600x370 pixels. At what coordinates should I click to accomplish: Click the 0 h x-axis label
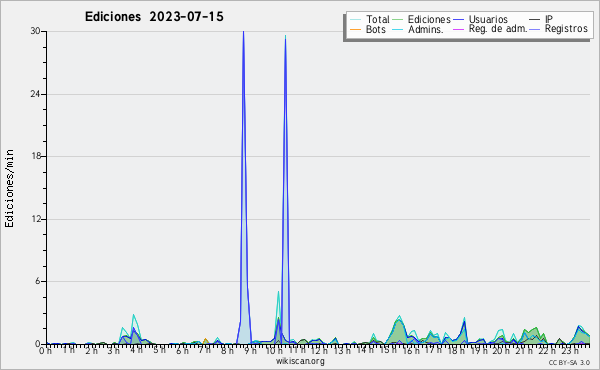[x=46, y=351]
